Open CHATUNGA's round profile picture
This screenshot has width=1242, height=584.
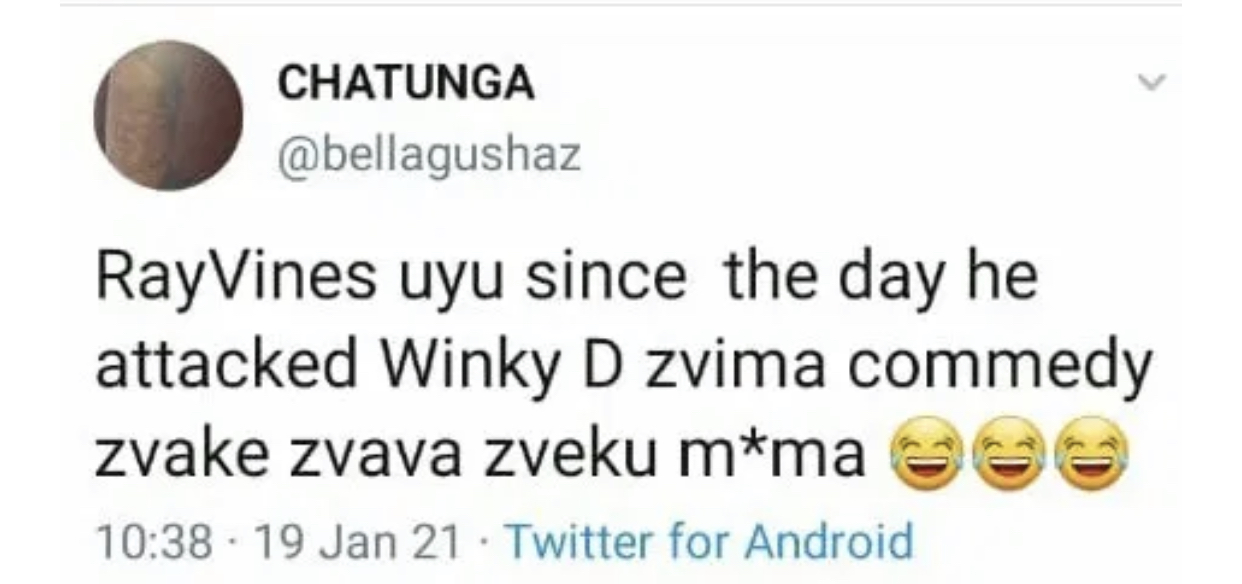coord(168,115)
